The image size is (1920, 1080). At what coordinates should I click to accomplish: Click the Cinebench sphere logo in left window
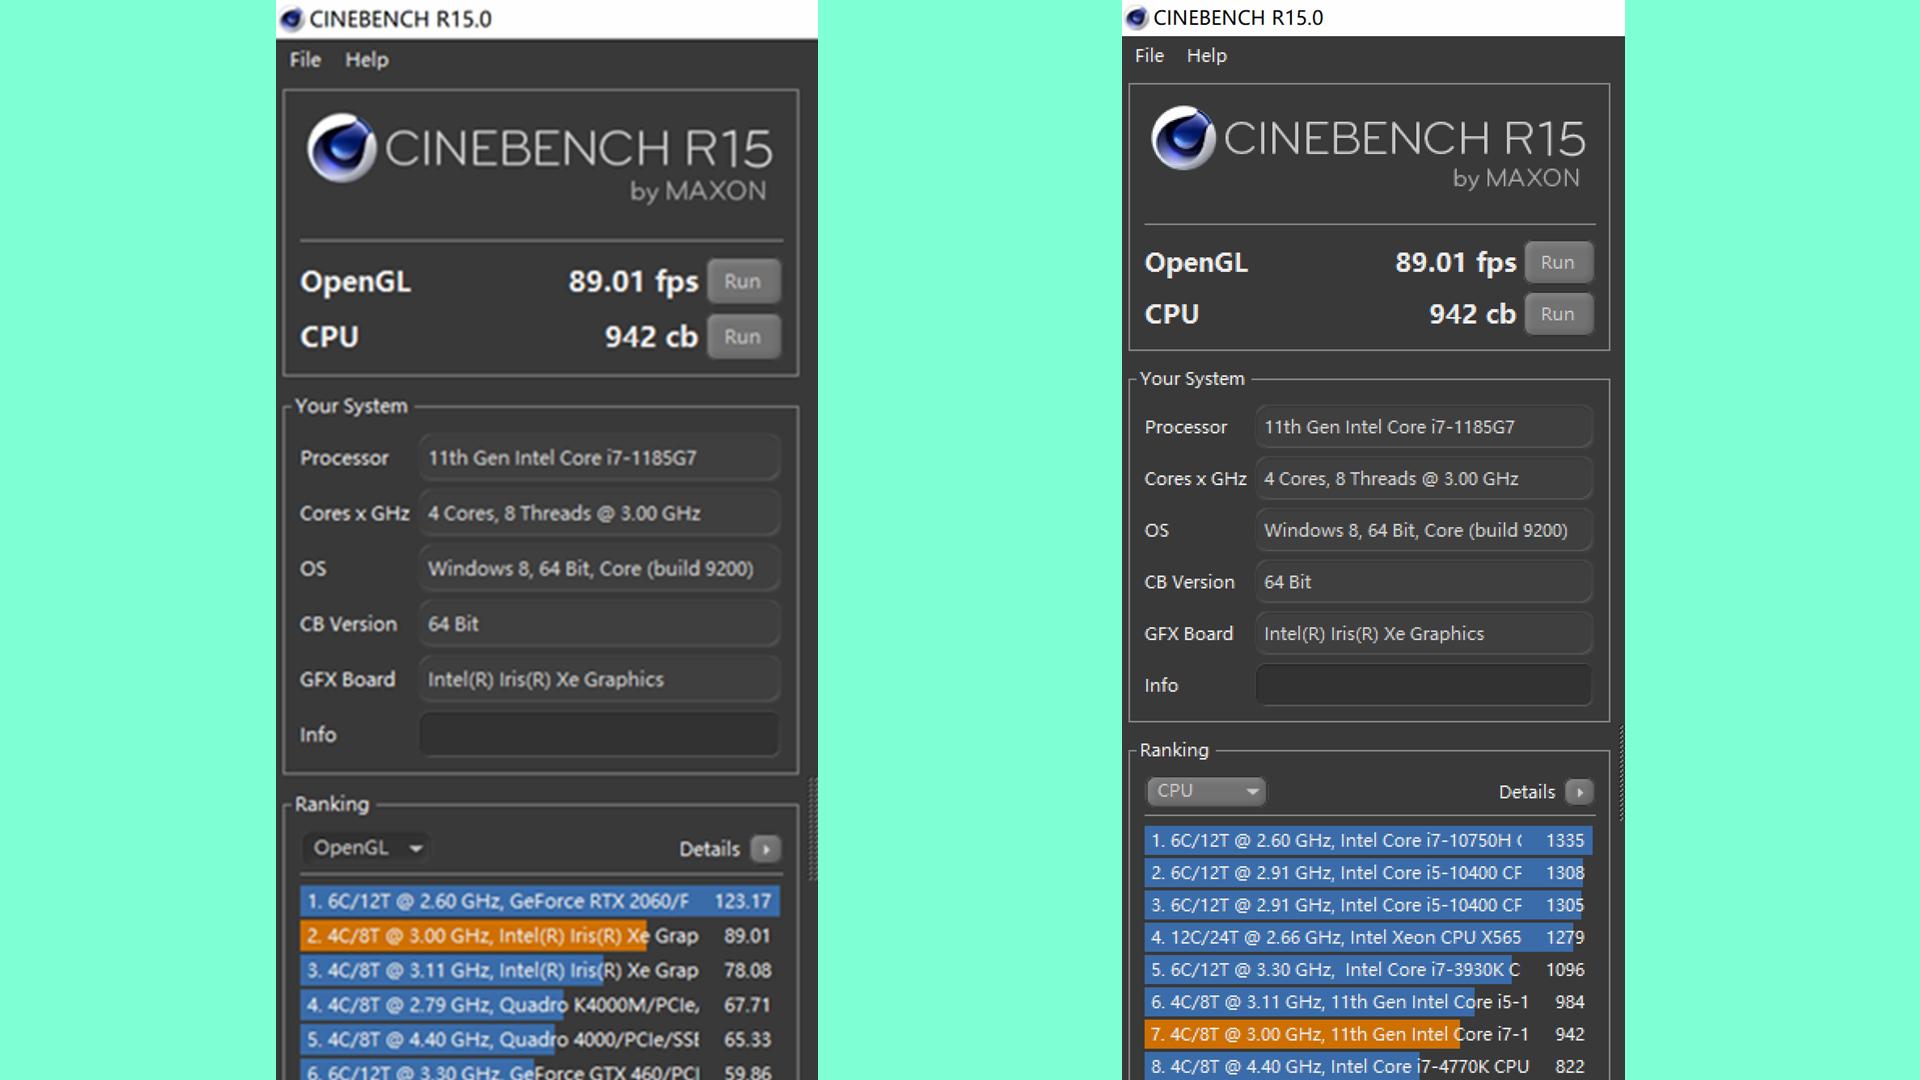coord(342,147)
